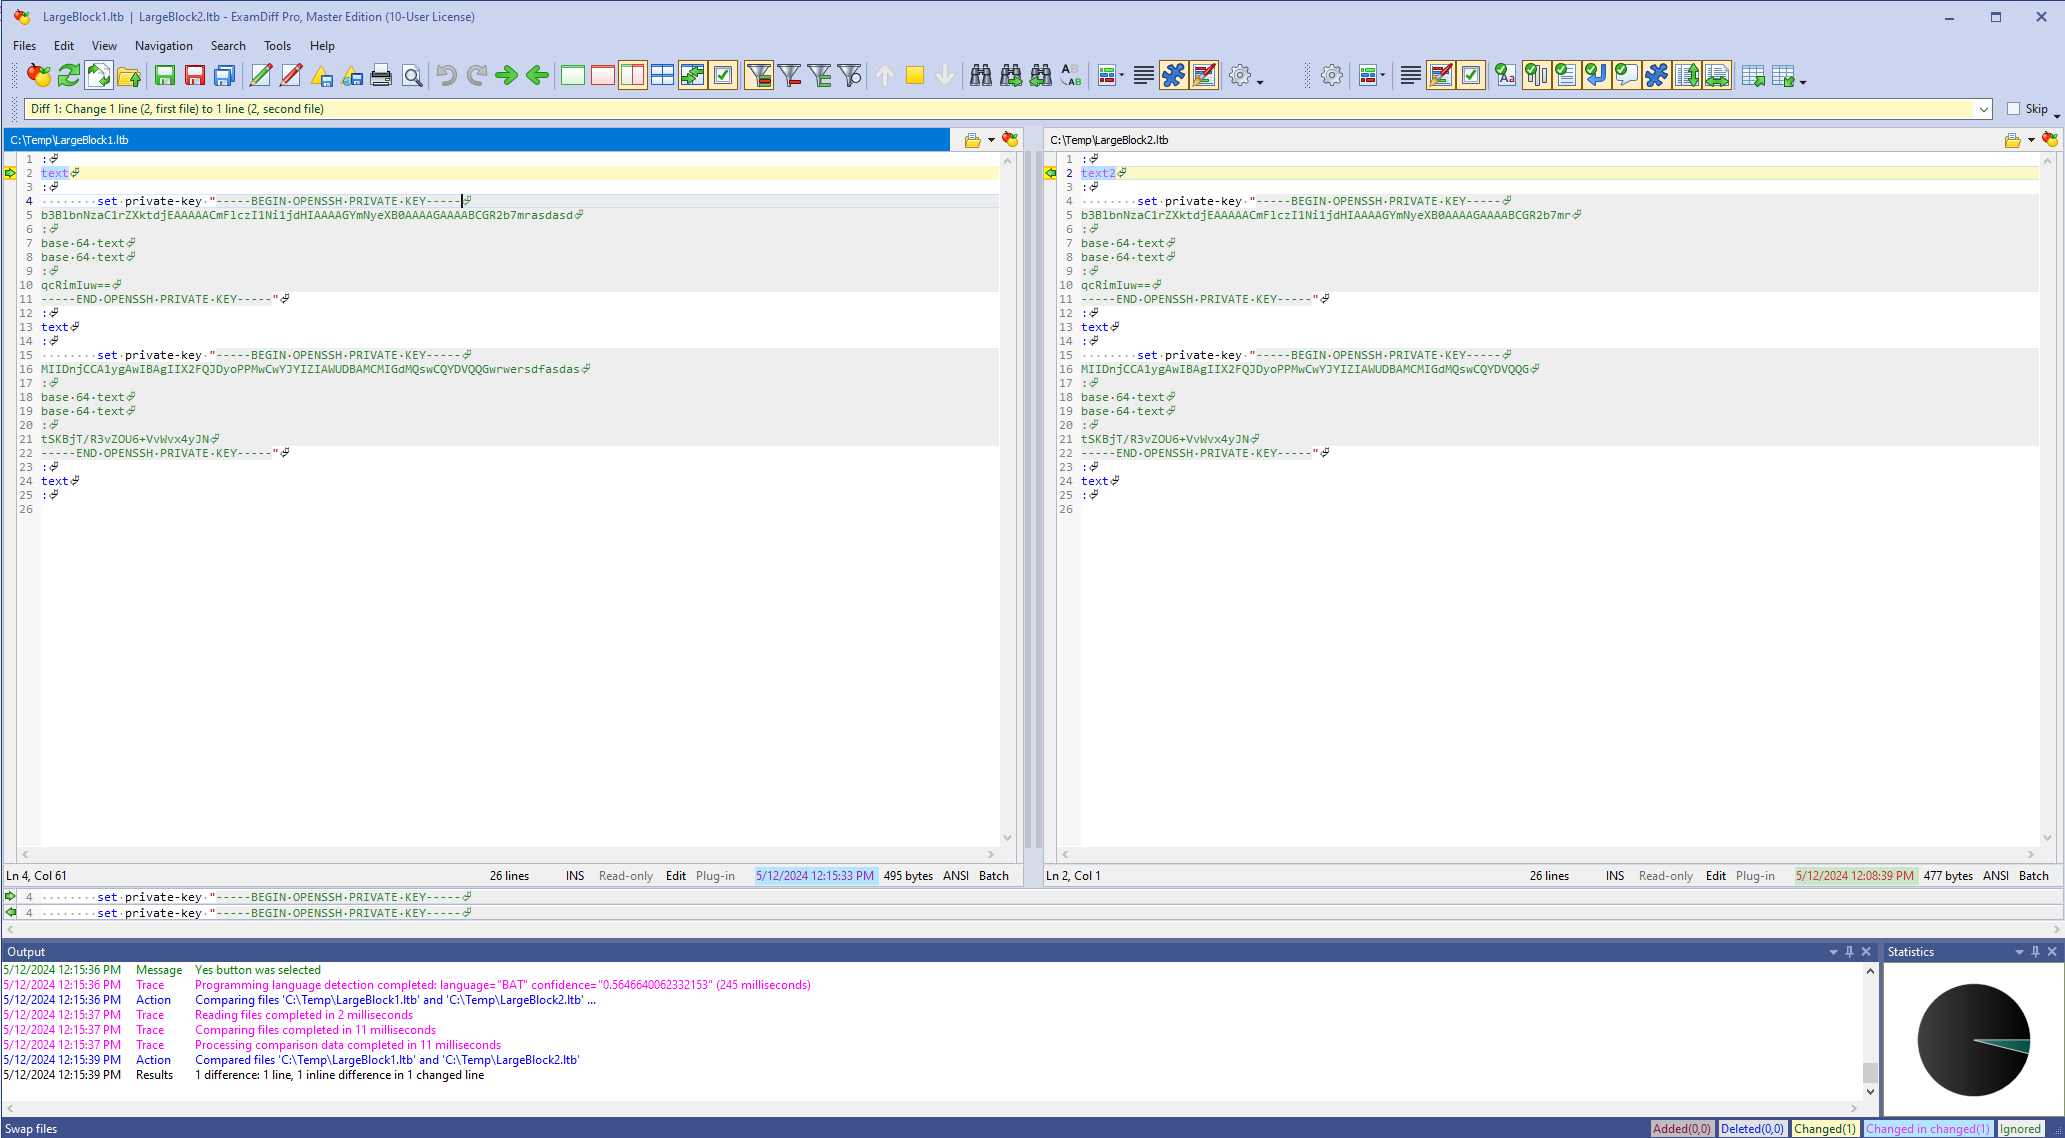Image resolution: width=2065 pixels, height=1138 pixels.
Task: Click the left pane apple icon beside path
Action: pyautogui.click(x=1010, y=140)
